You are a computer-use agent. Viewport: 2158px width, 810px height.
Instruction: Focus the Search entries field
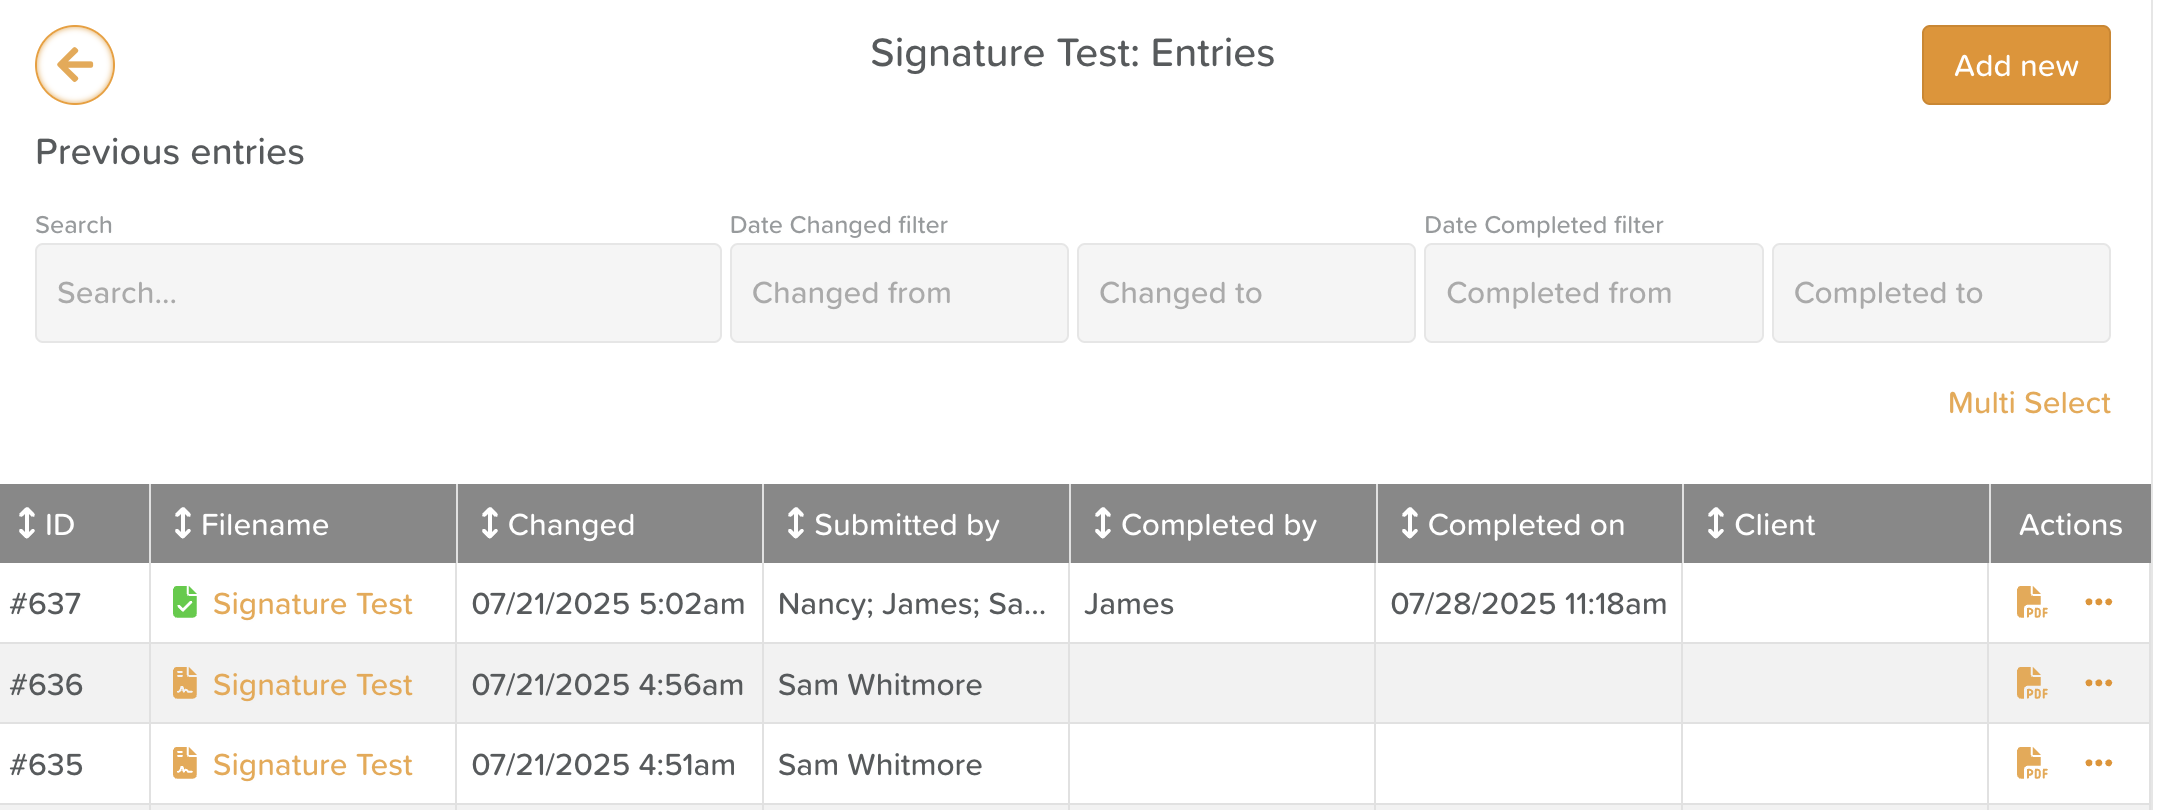click(378, 293)
